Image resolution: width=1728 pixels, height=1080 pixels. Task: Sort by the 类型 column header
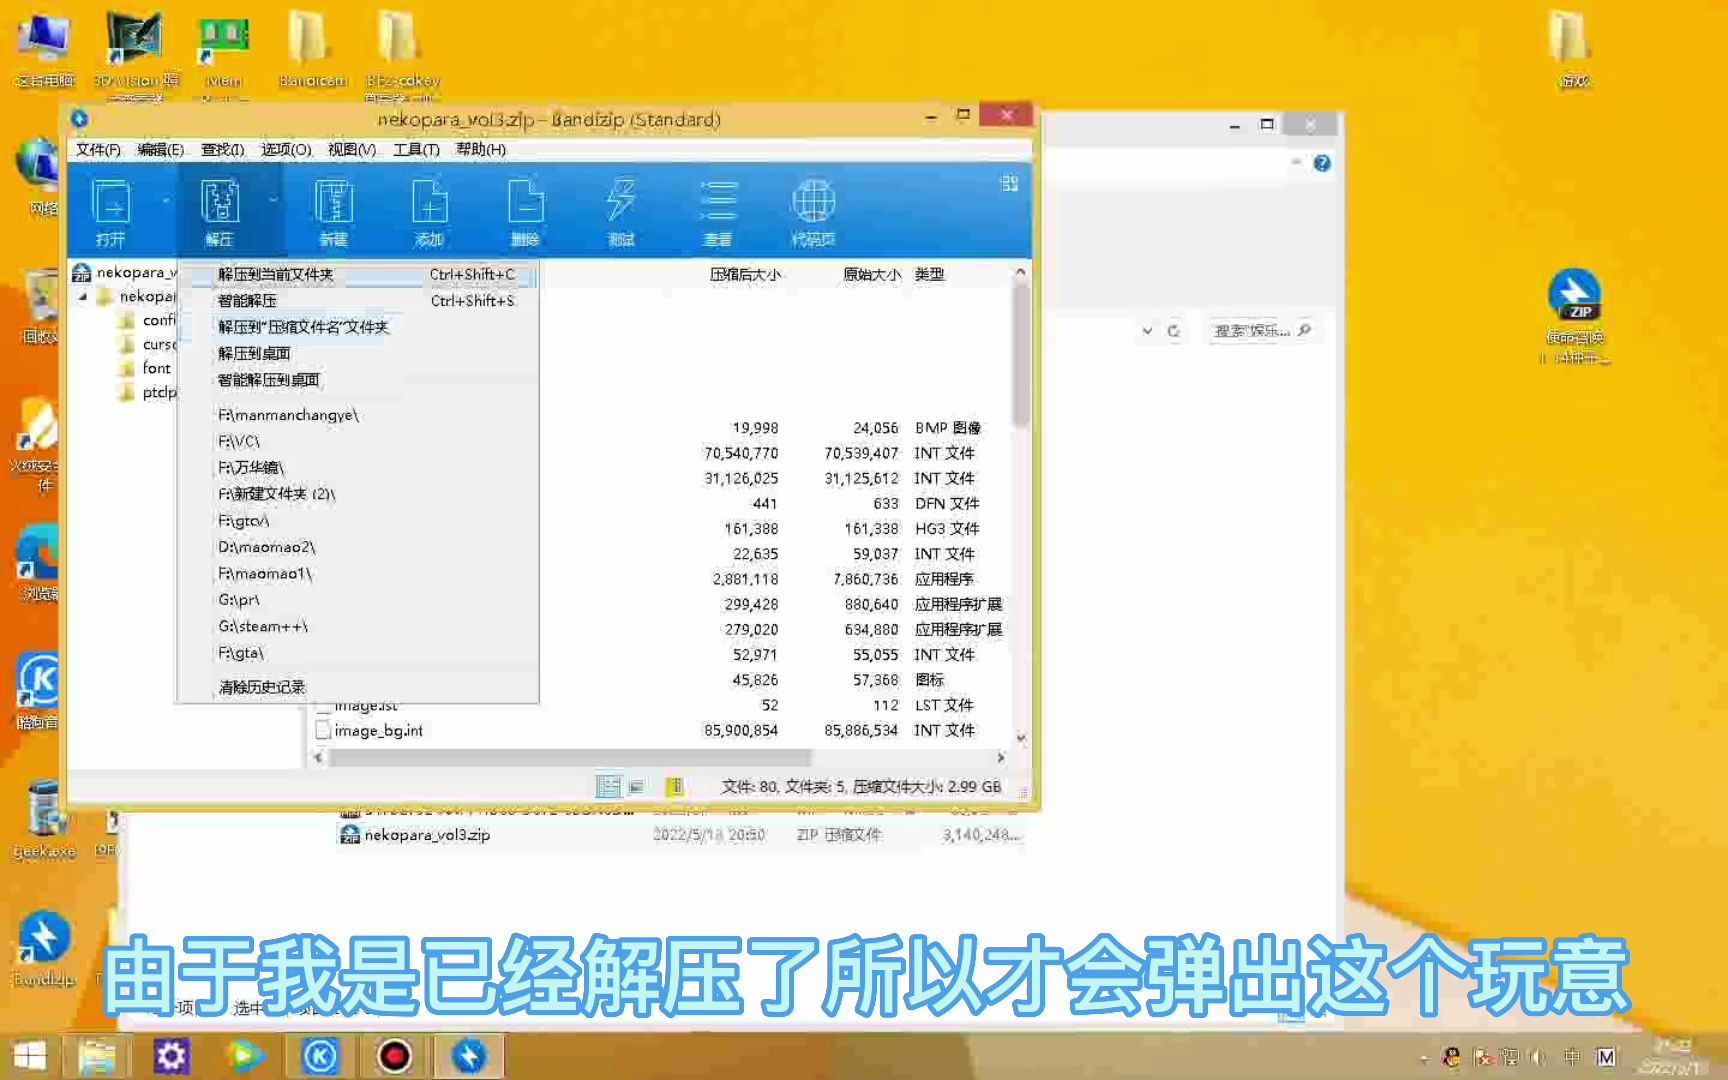tap(929, 274)
